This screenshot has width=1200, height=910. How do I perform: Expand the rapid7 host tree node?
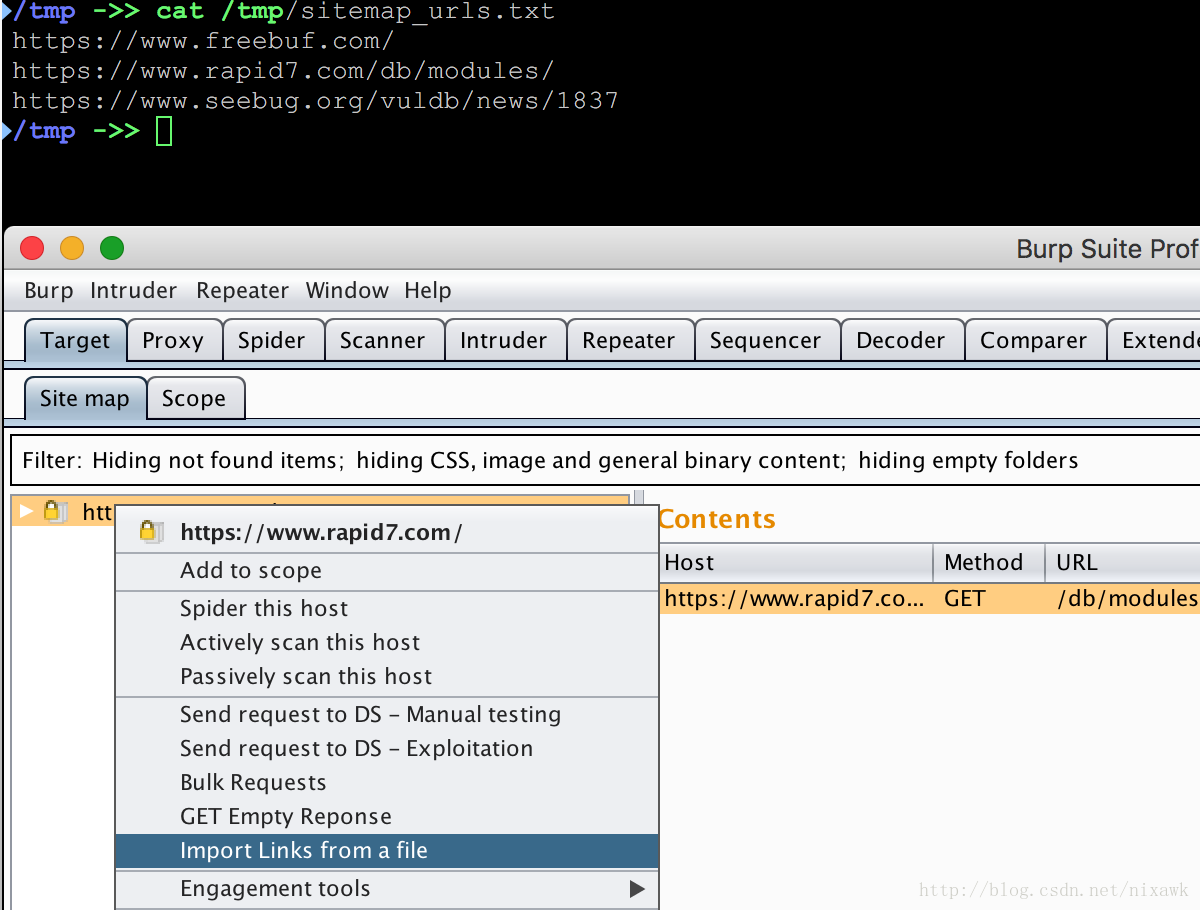point(27,512)
